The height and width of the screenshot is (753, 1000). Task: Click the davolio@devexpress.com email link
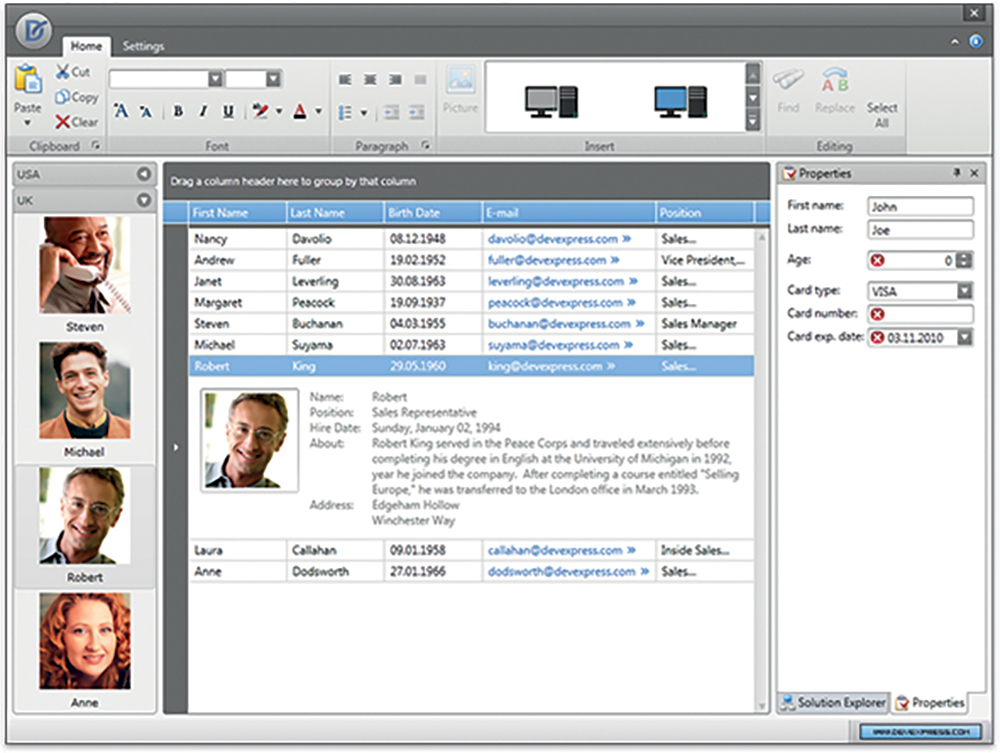pos(553,240)
